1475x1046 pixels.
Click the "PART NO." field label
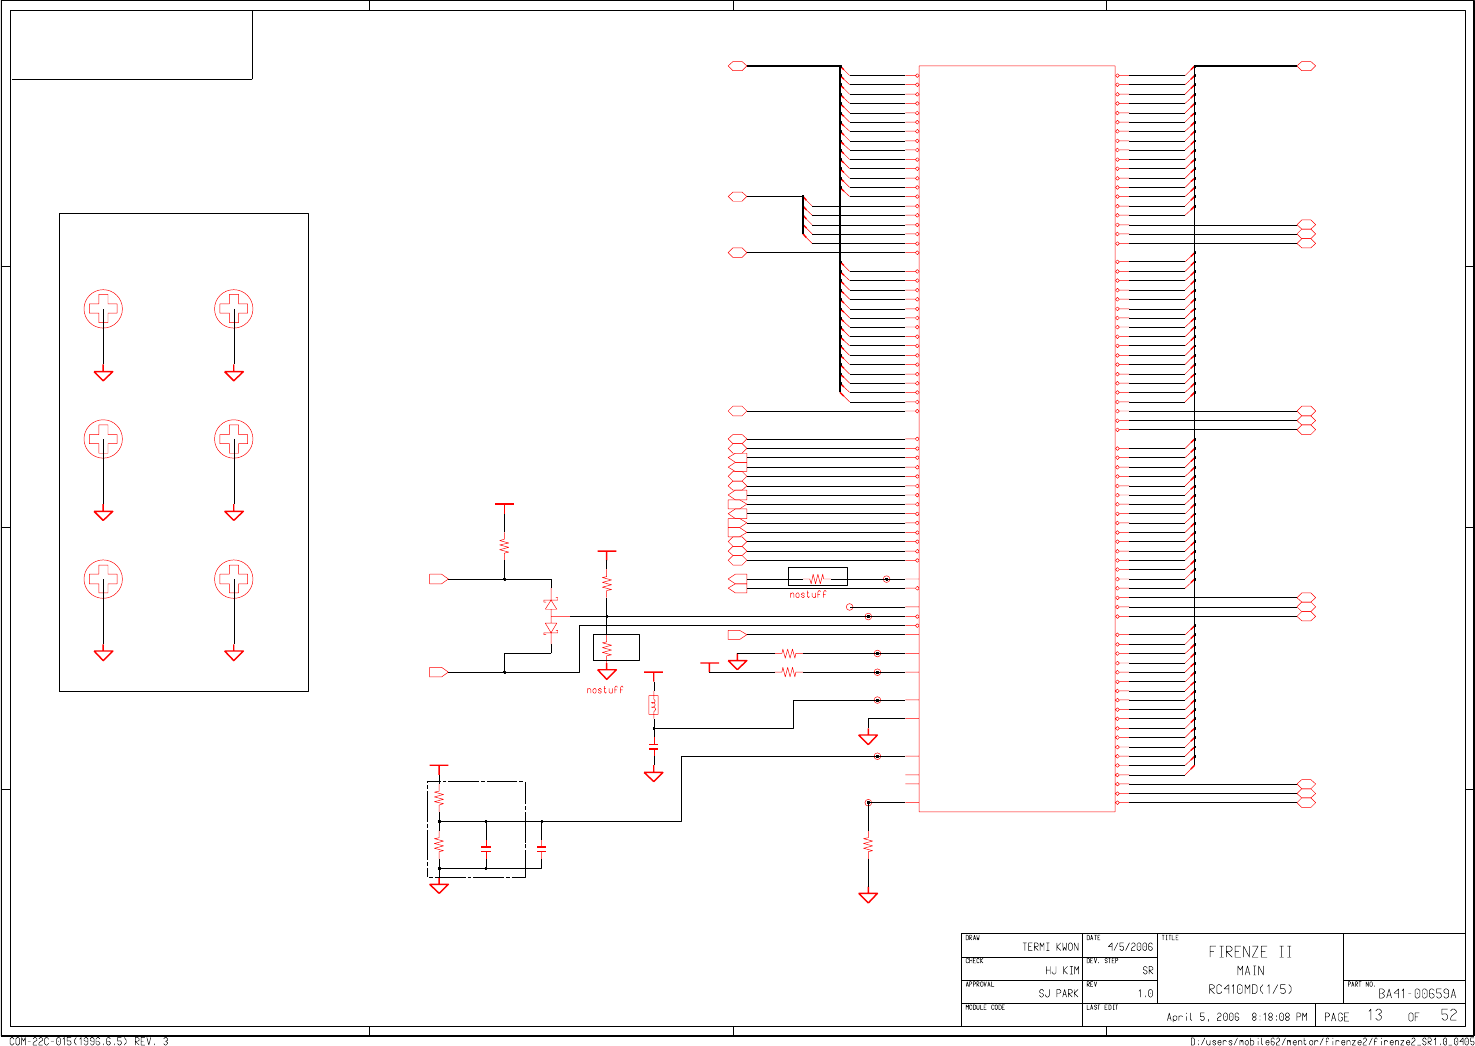1361,985
